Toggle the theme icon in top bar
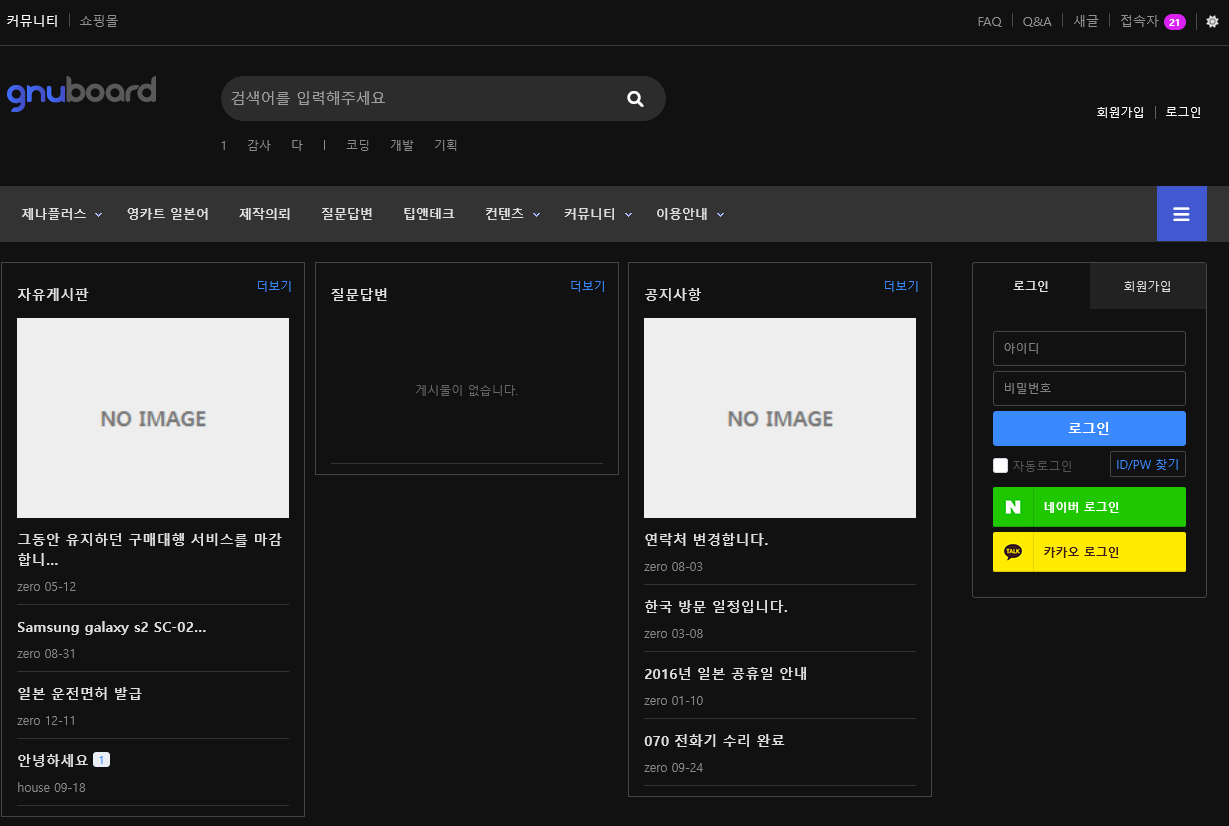The width and height of the screenshot is (1229, 826). pyautogui.click(x=1212, y=21)
